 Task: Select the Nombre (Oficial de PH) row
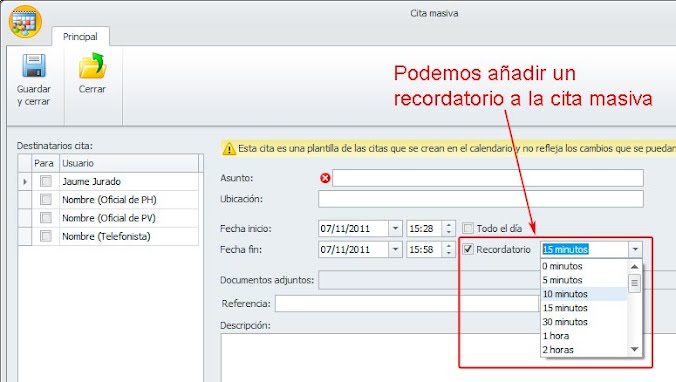108,200
